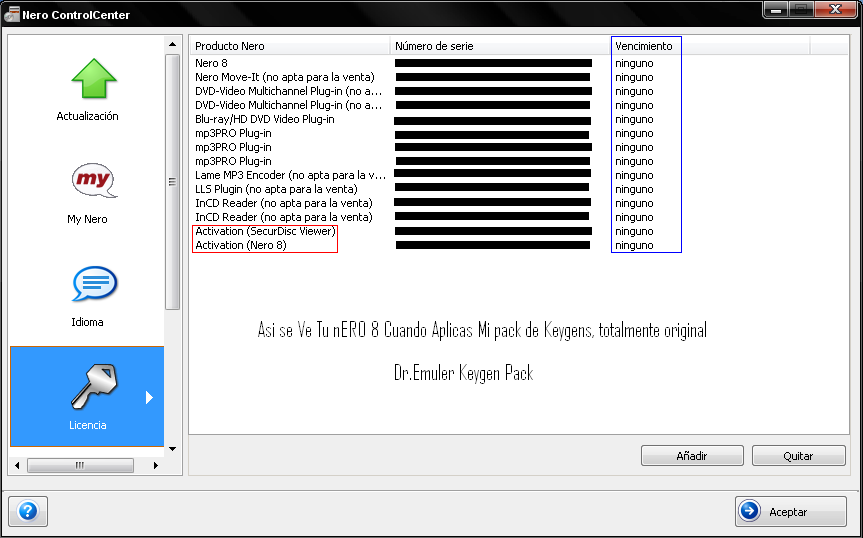Click the blue help question mark icon
Viewport: 863px width, 538px height.
click(27, 511)
